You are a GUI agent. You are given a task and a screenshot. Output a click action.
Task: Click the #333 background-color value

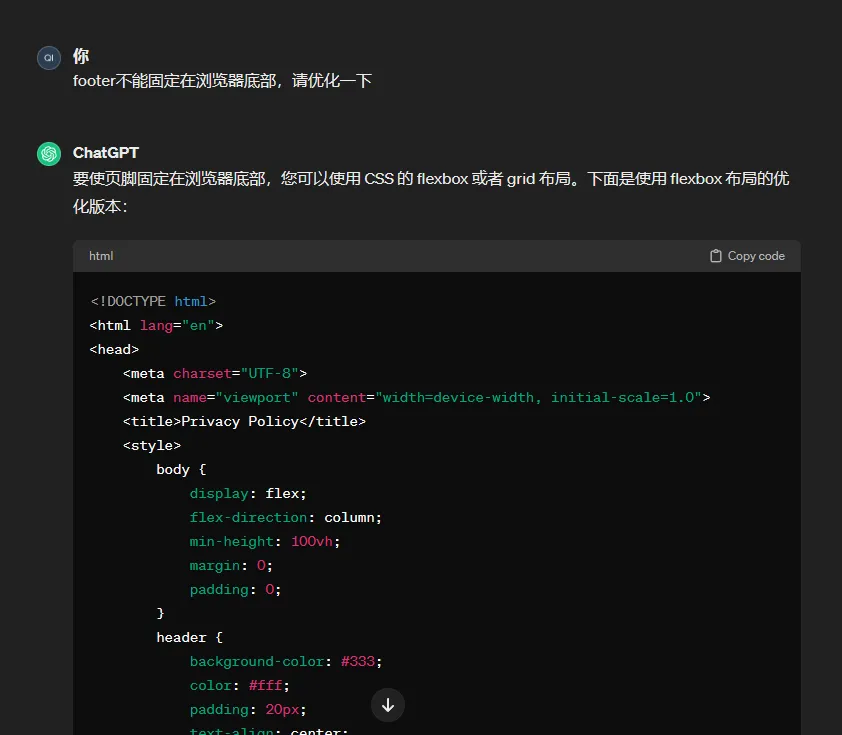point(361,661)
